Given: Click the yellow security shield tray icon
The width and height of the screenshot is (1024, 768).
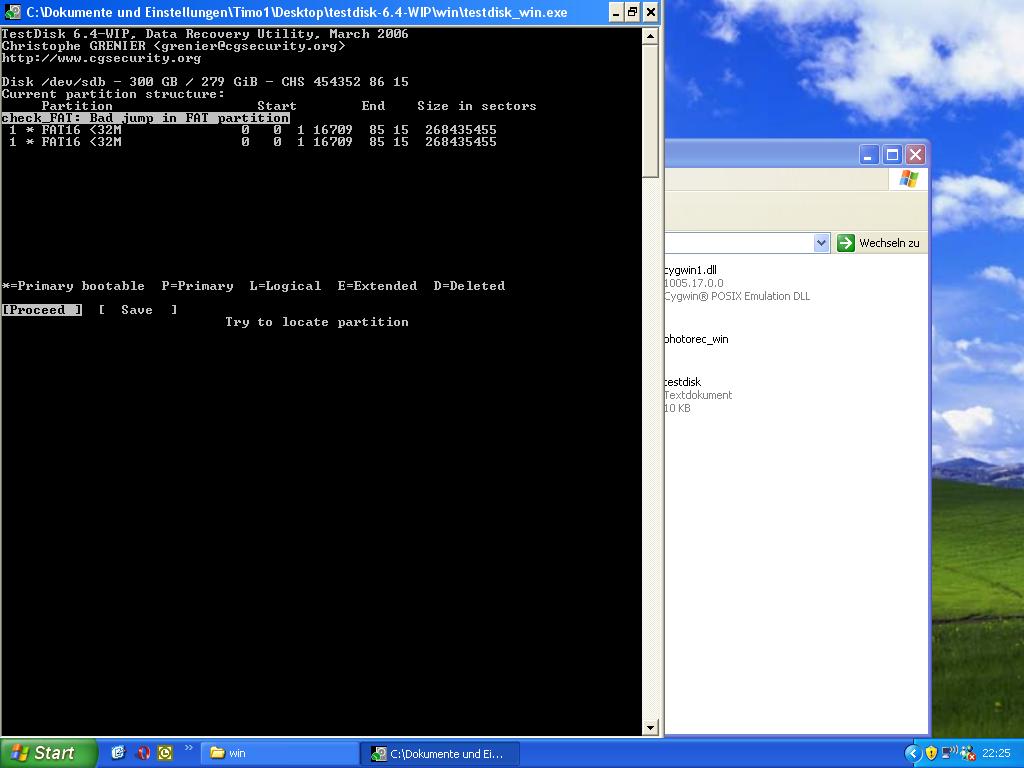Looking at the screenshot, I should [931, 754].
